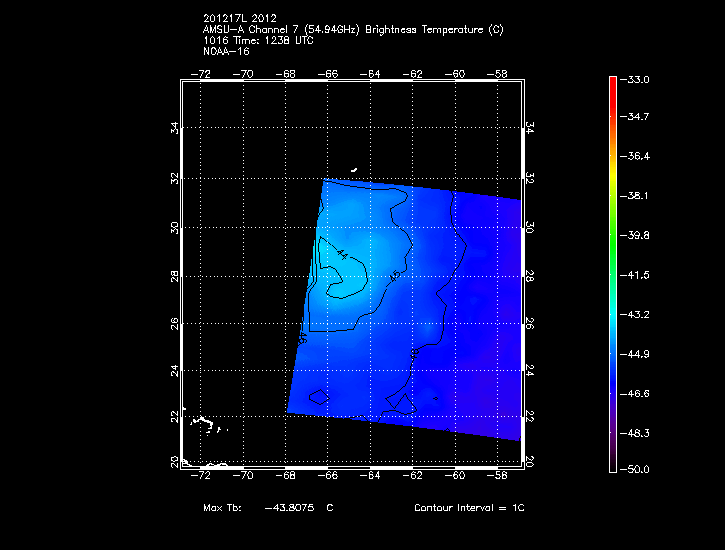The height and width of the screenshot is (550, 725).
Task: Click the Contour Interval = 1C text
Action: click(x=469, y=508)
